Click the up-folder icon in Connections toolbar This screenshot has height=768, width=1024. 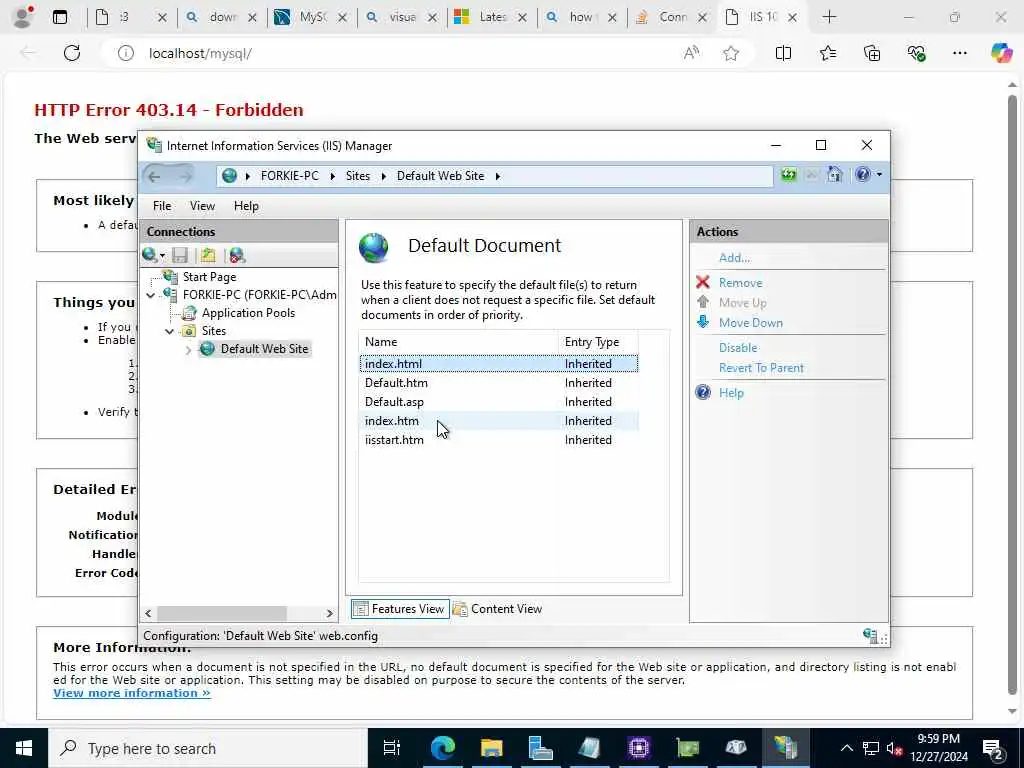(208, 255)
